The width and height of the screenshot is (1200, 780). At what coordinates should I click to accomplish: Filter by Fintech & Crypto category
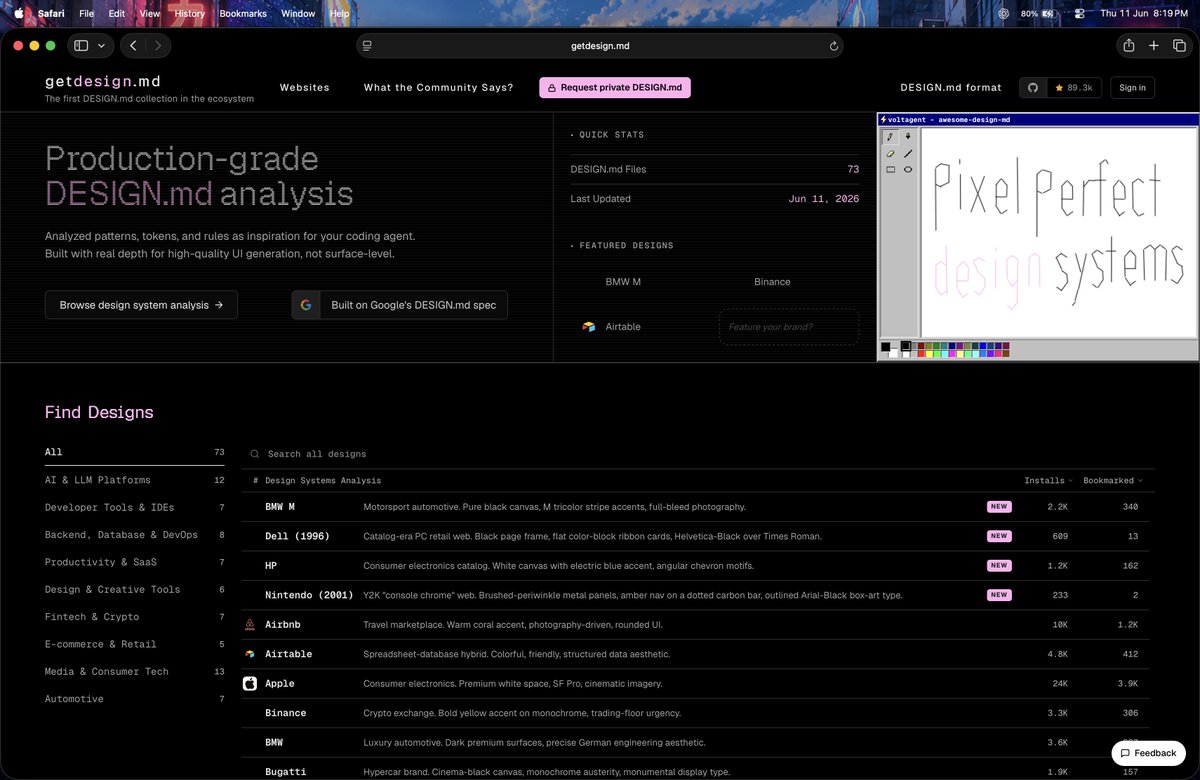(134, 617)
